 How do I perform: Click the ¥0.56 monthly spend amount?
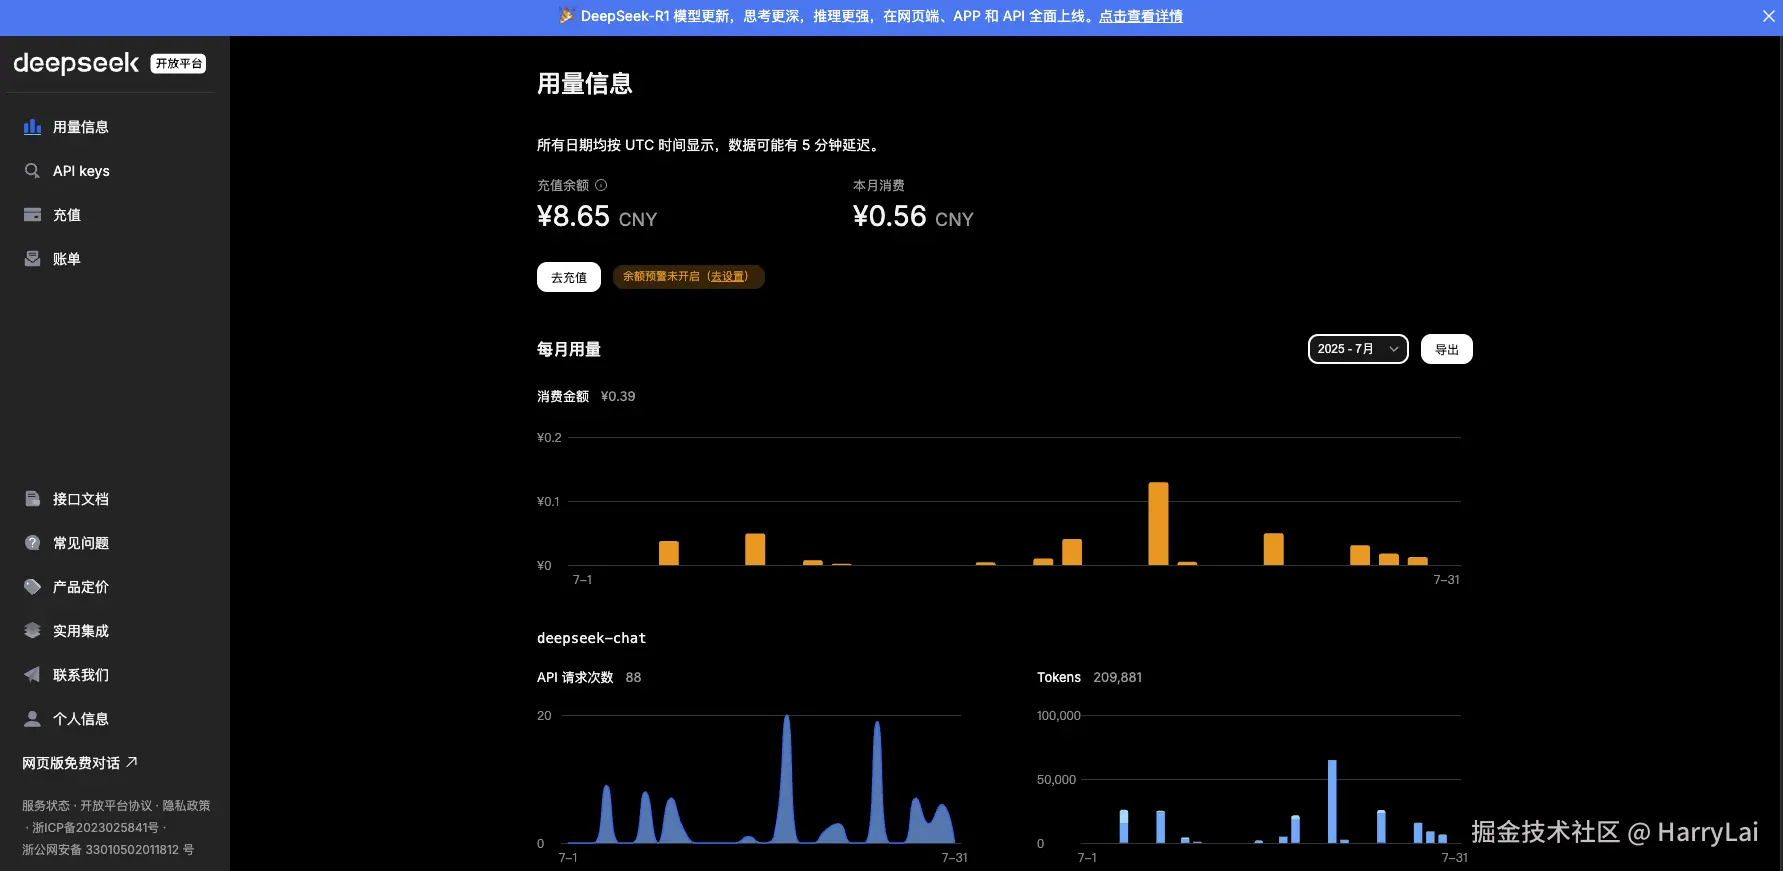tap(889, 216)
